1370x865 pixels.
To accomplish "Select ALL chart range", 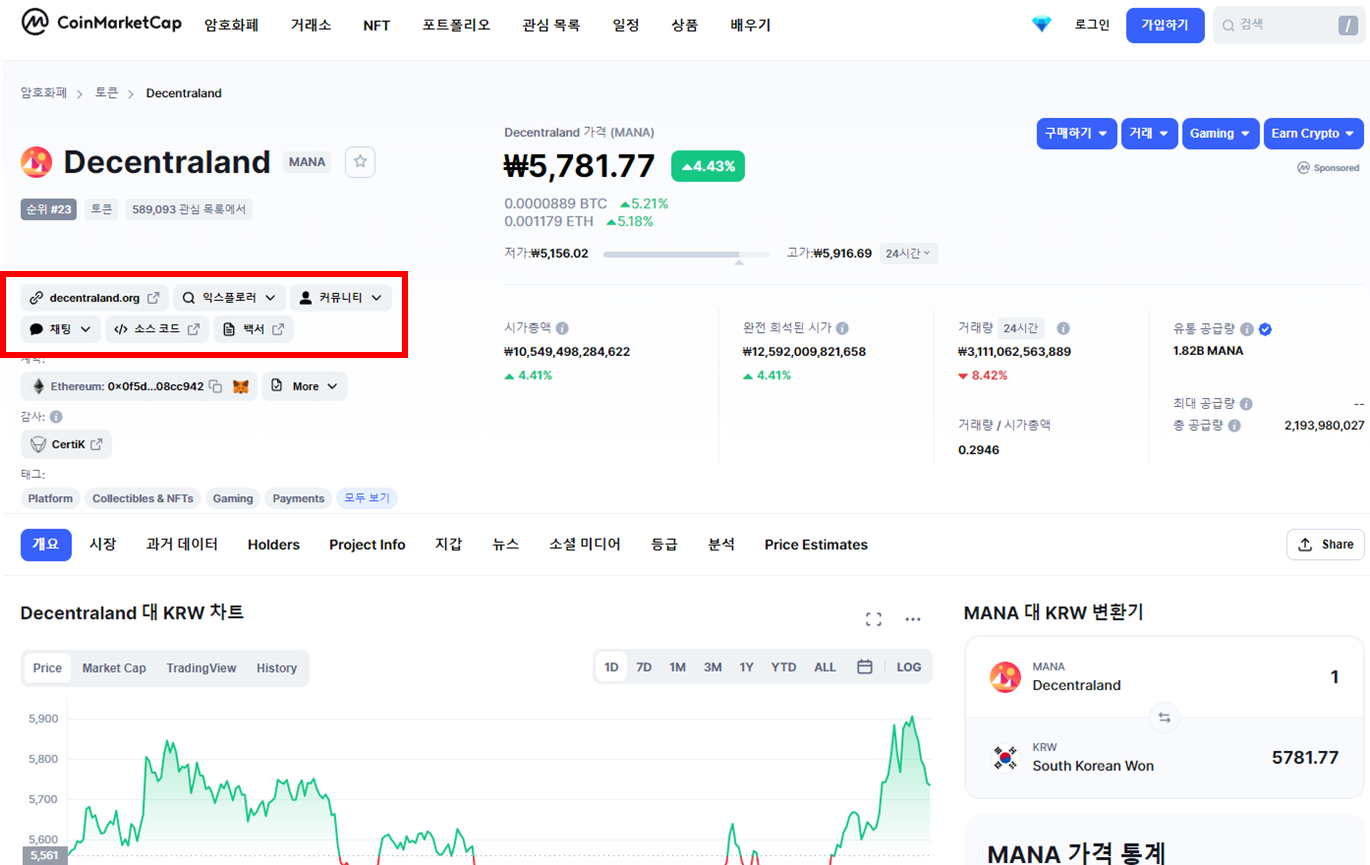I will (825, 667).
